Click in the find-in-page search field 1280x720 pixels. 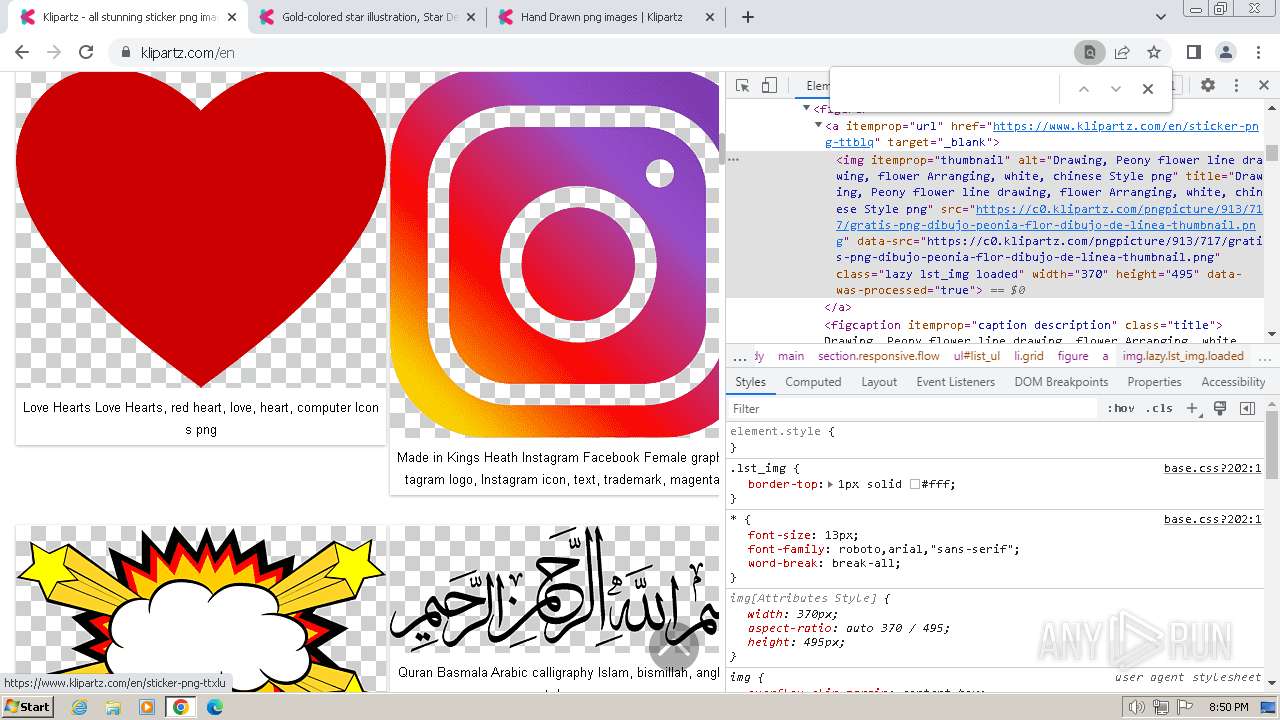coord(945,89)
